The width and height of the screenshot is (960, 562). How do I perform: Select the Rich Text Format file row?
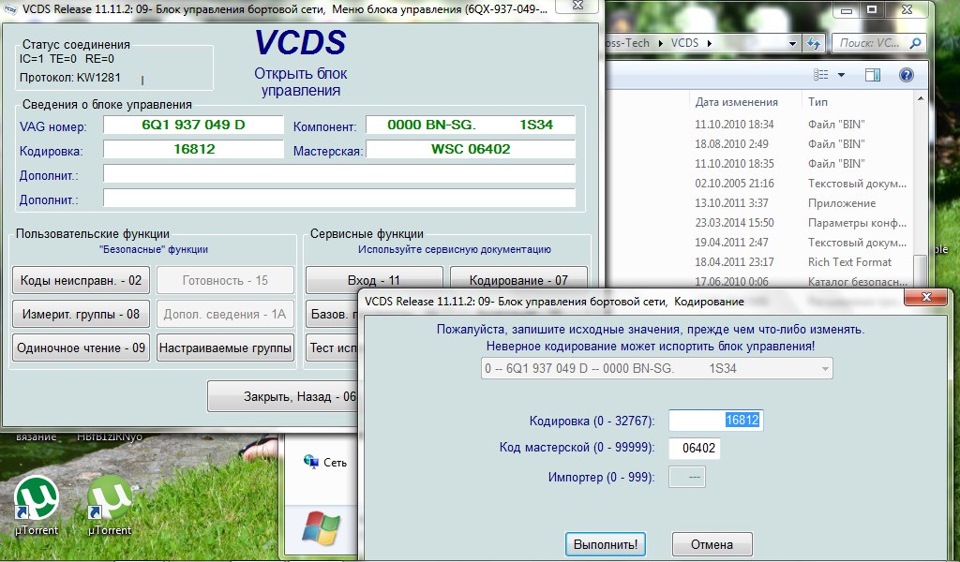click(x=800, y=261)
